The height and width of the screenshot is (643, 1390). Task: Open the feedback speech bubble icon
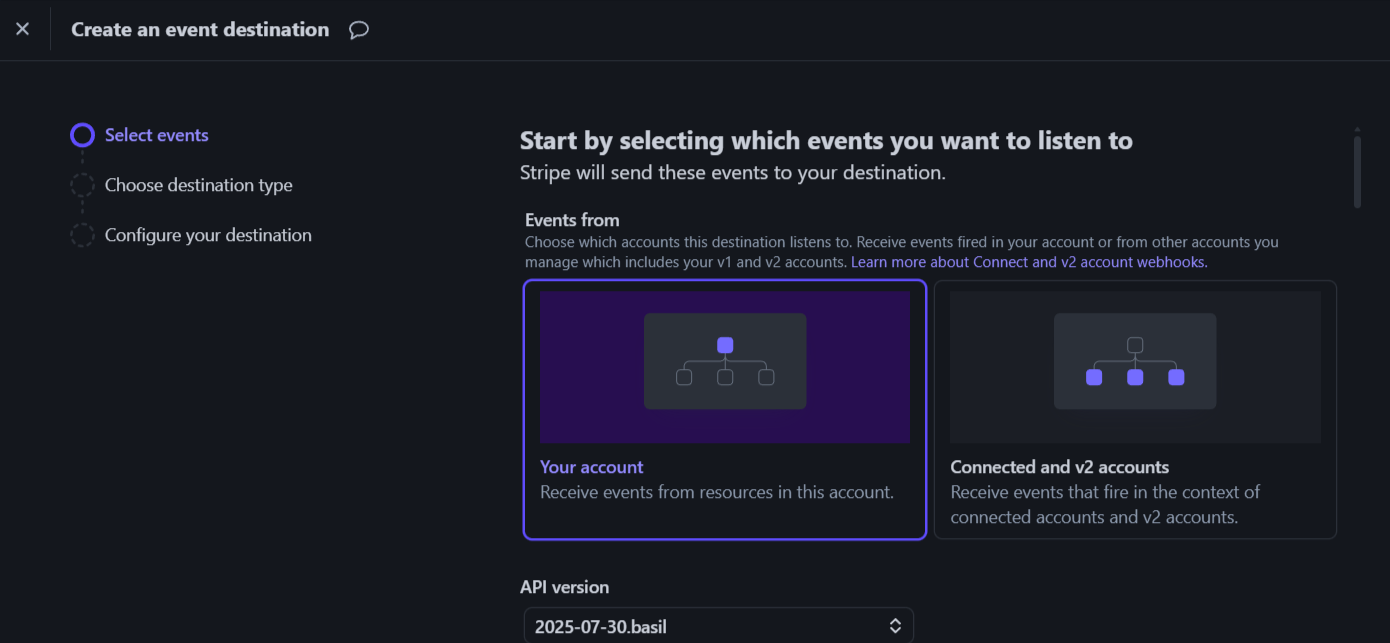(x=359, y=30)
